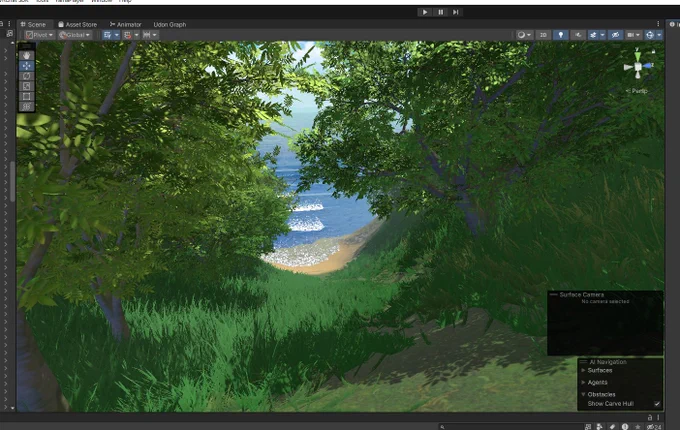Click the Surface Camera overlay header handle
This screenshot has height=430, width=680.
[553, 294]
